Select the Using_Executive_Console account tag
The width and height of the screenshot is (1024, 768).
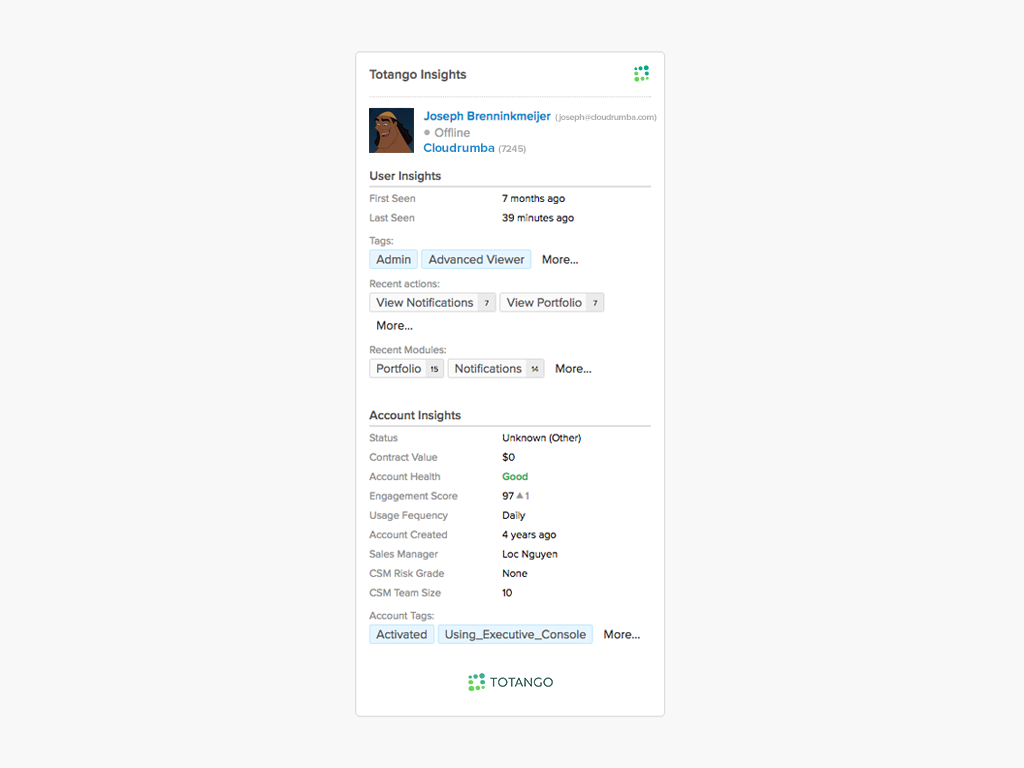click(x=515, y=635)
